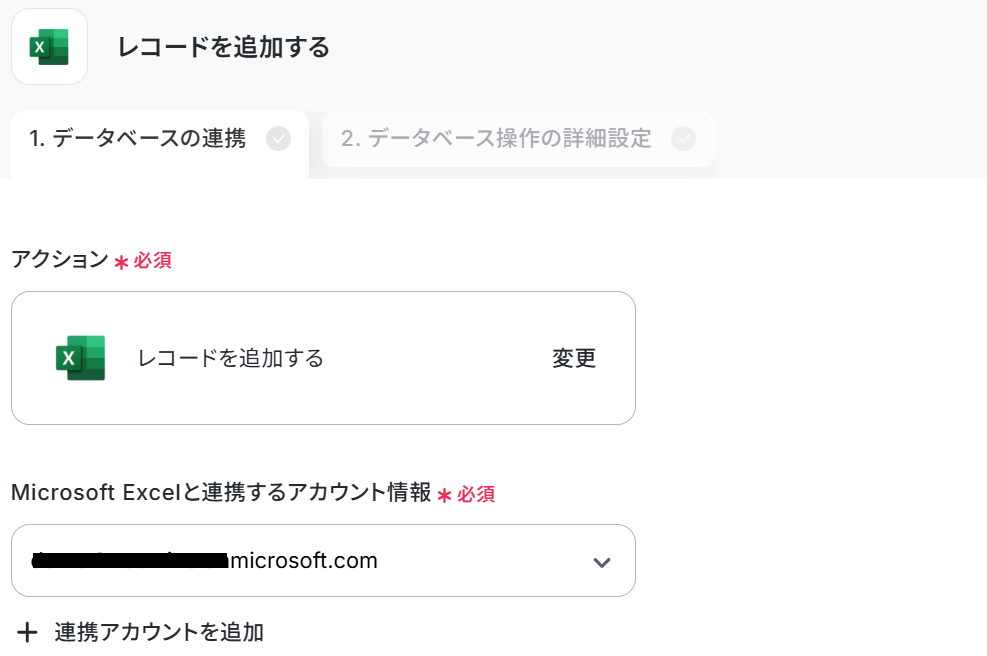Viewport: 987px width, 656px height.
Task: Click the Excel icon in the header
Action: click(x=49, y=46)
